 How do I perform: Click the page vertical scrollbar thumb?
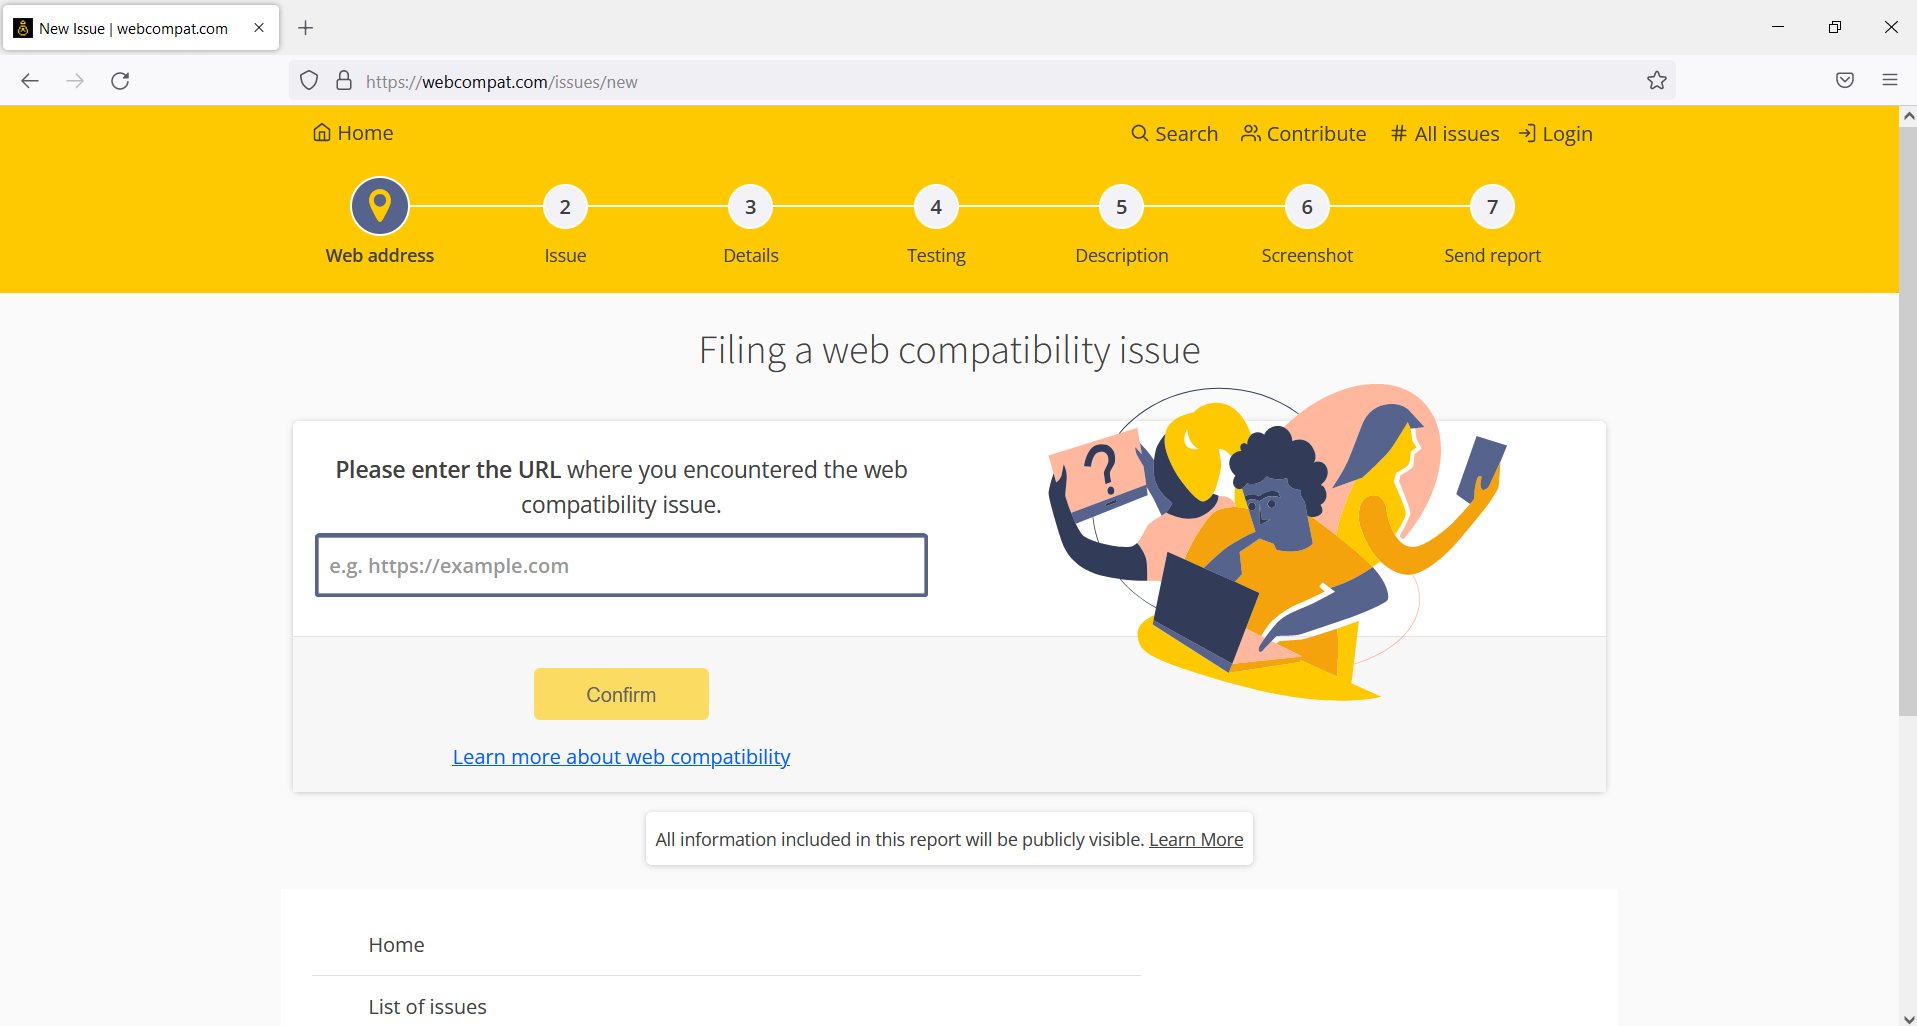[1908, 420]
